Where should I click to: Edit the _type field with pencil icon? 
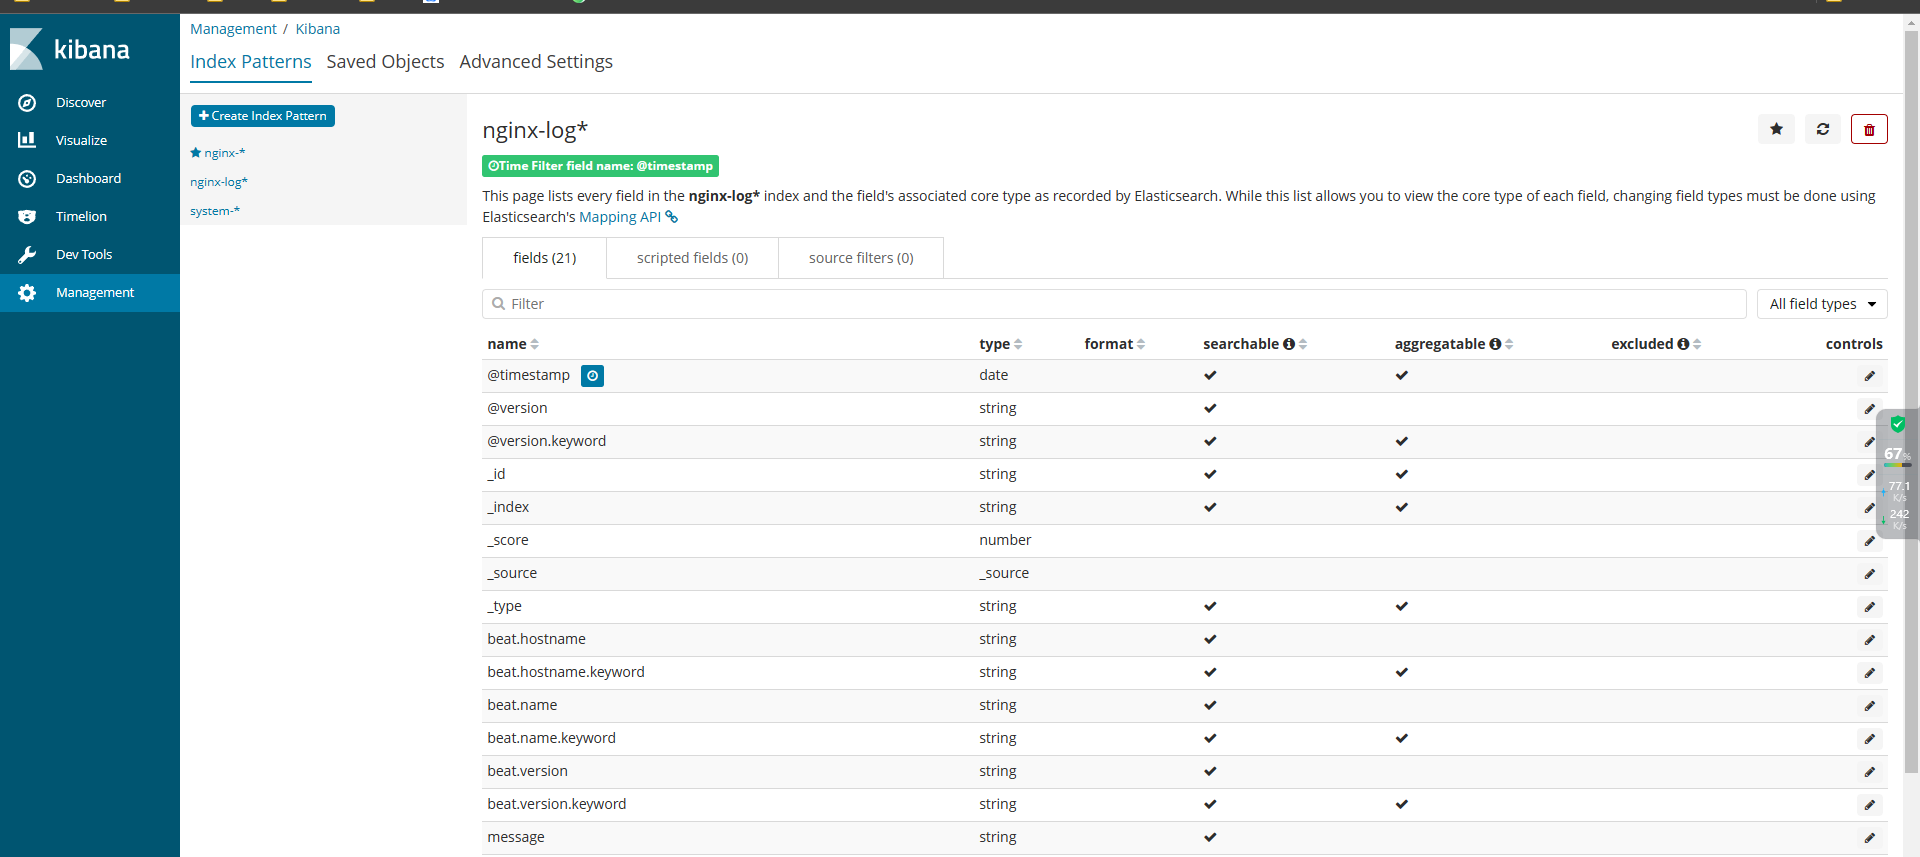pyautogui.click(x=1869, y=607)
